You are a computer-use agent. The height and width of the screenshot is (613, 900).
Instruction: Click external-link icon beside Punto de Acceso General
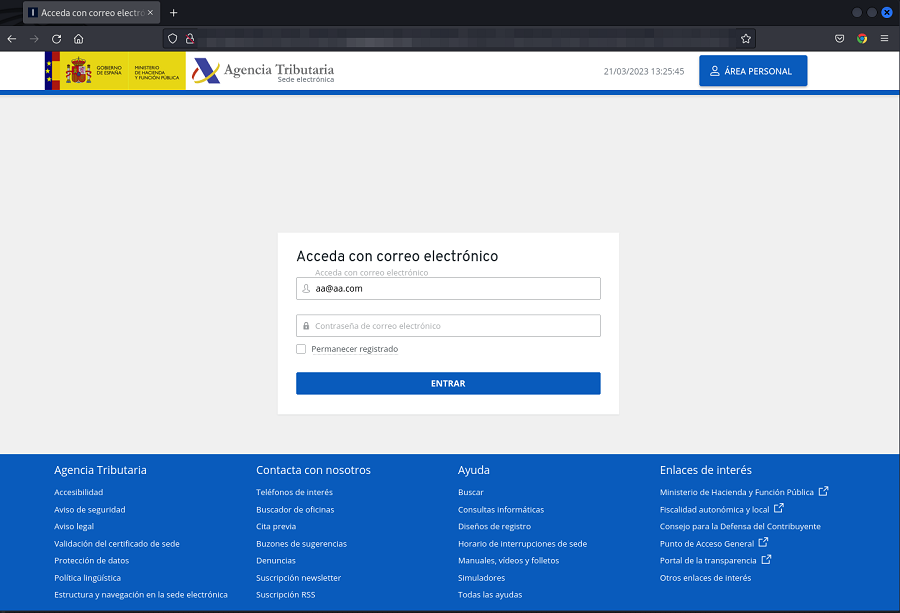pyautogui.click(x=763, y=541)
